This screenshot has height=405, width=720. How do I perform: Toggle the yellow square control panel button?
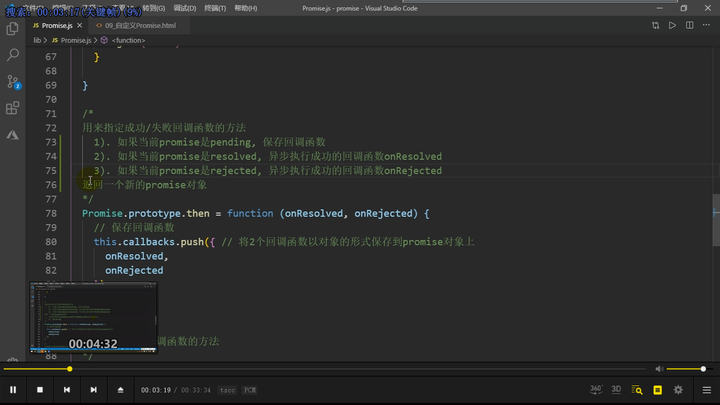point(658,390)
